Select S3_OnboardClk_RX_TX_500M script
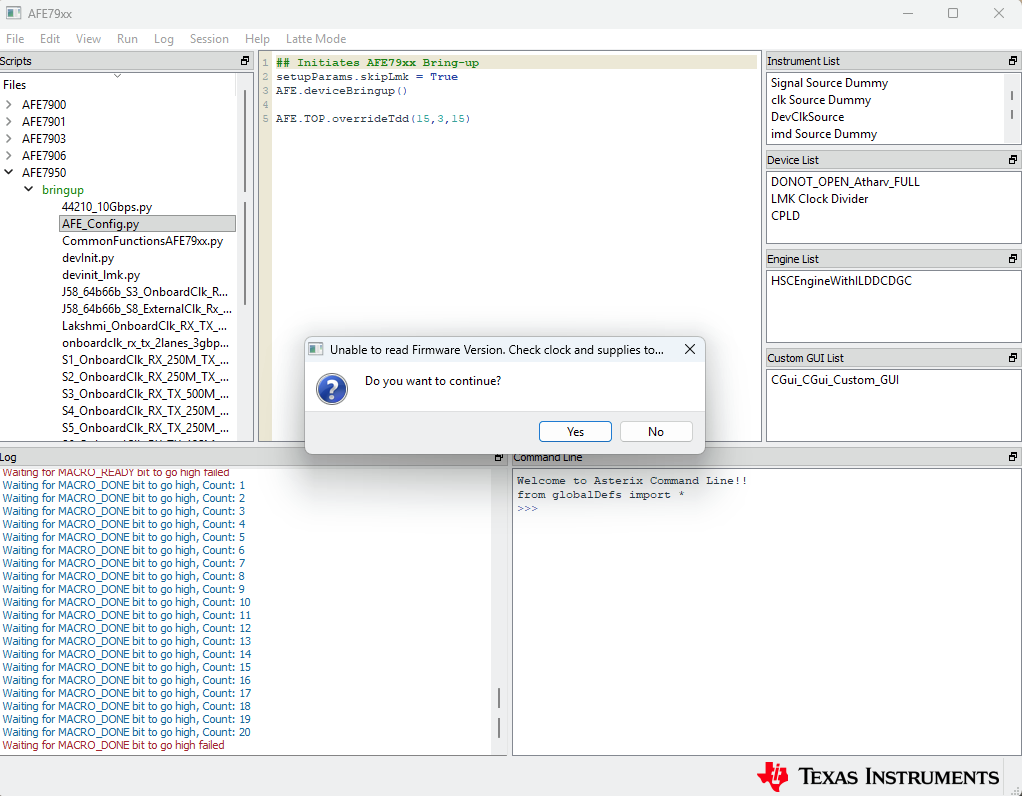Image resolution: width=1022 pixels, height=796 pixels. pyautogui.click(x=145, y=394)
